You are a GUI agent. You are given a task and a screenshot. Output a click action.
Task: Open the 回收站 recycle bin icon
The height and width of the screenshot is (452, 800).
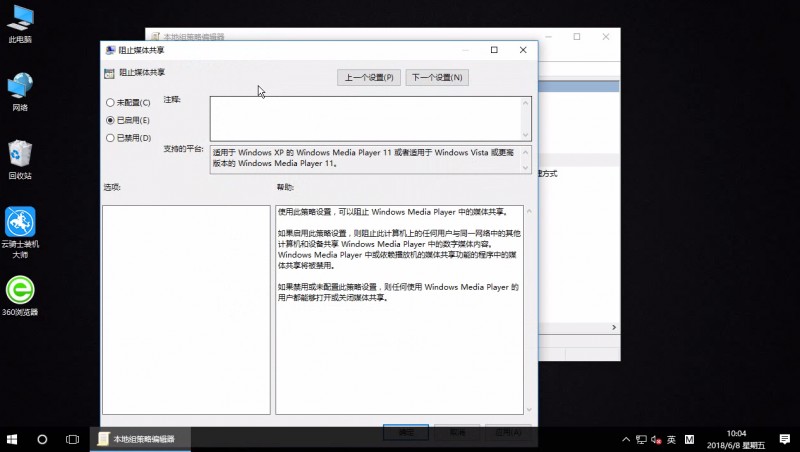[20, 160]
